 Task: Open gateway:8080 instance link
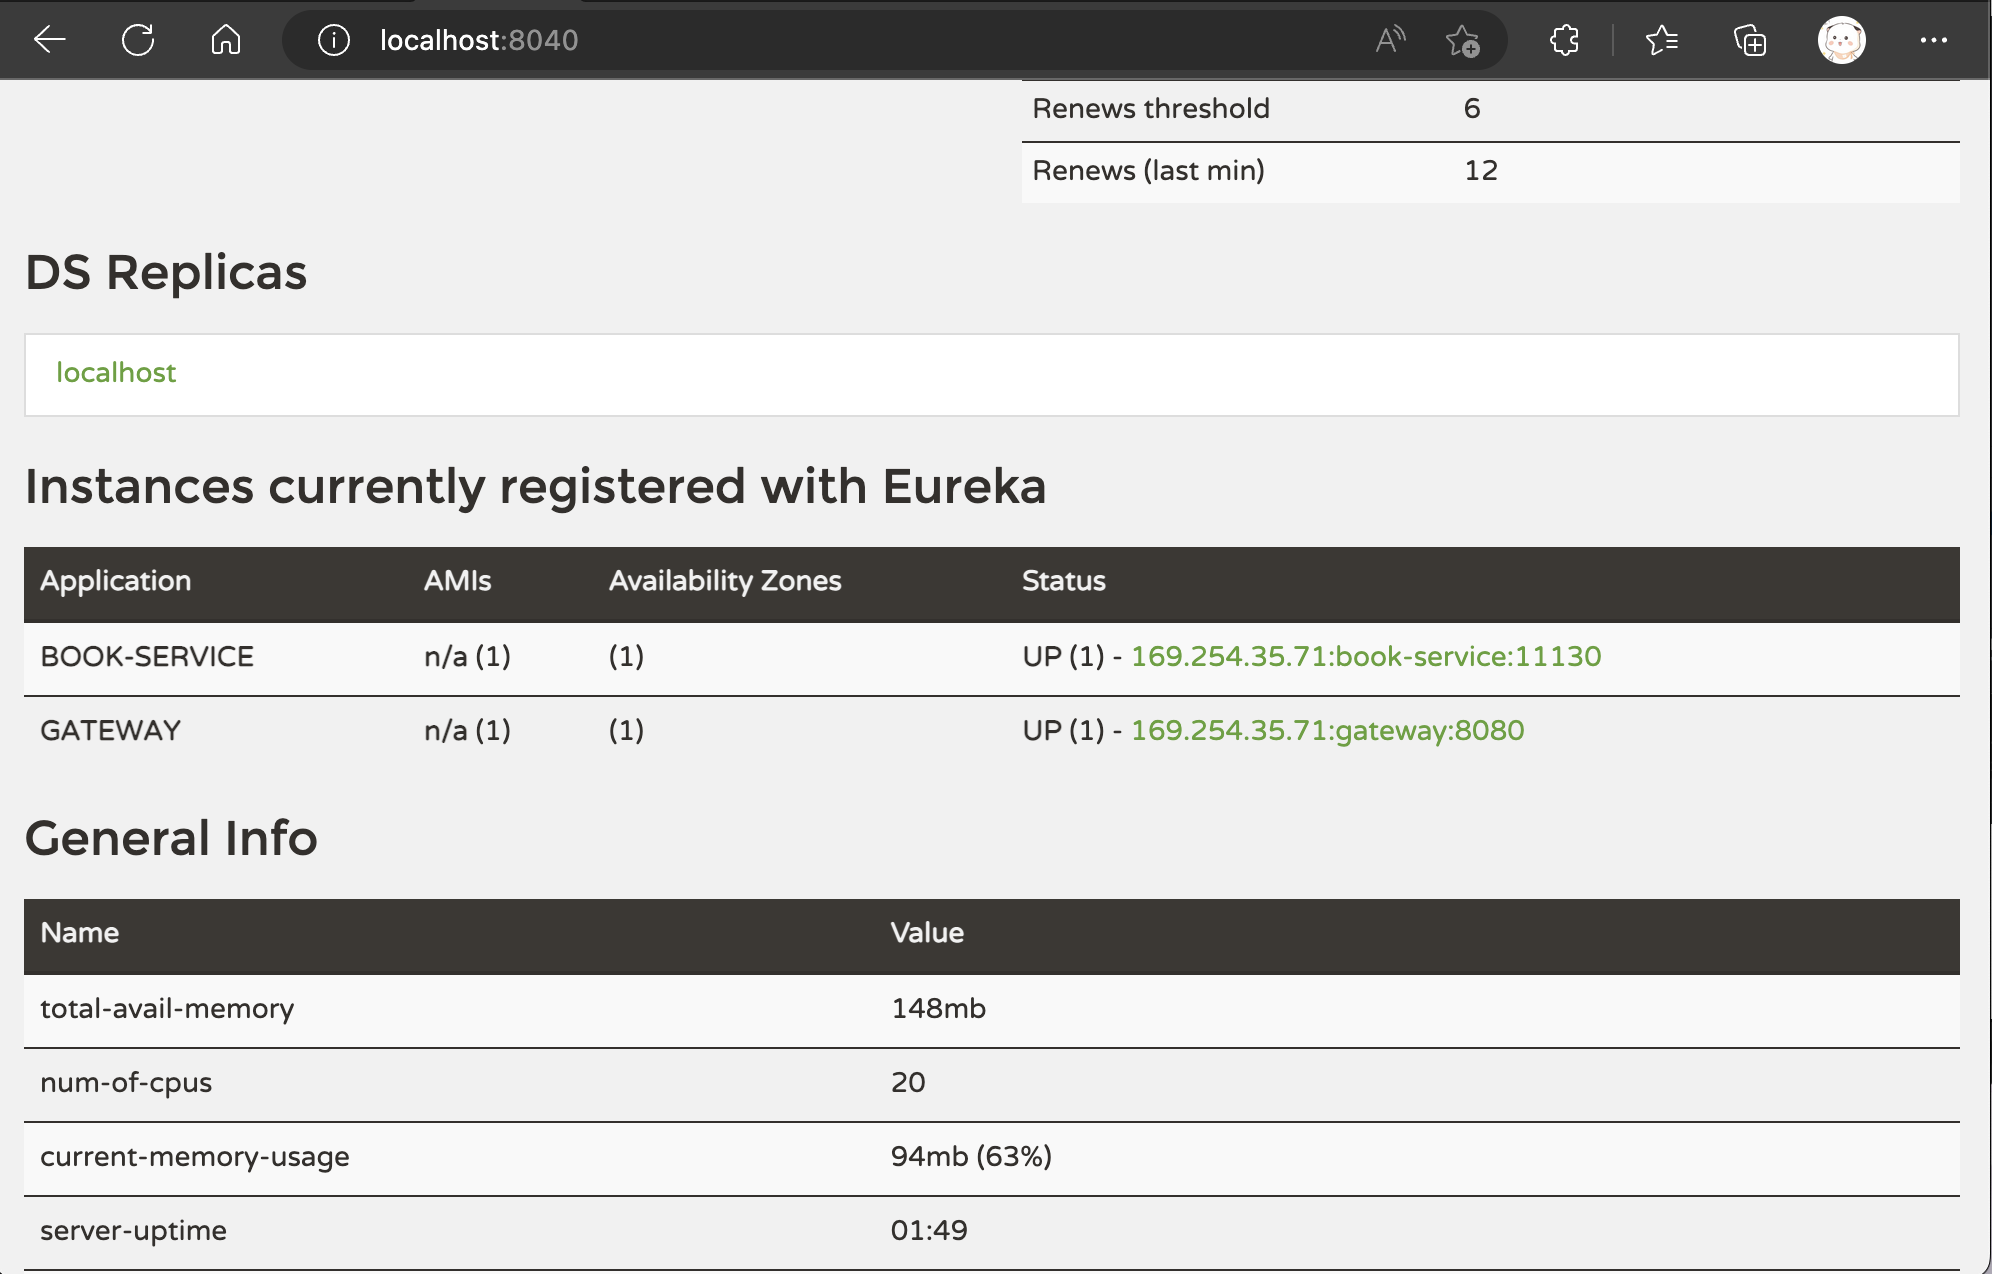pyautogui.click(x=1327, y=731)
